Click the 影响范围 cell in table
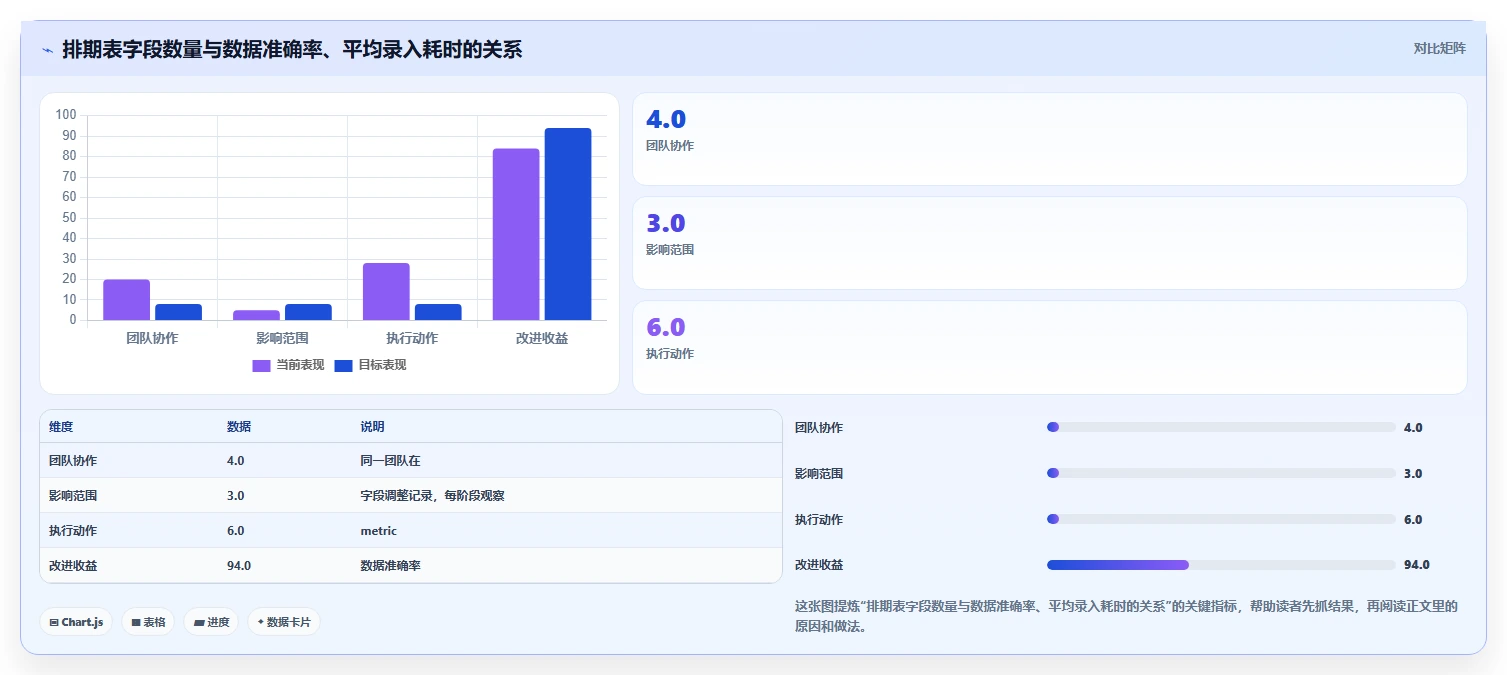Image resolution: width=1507 pixels, height=675 pixels. coord(73,496)
